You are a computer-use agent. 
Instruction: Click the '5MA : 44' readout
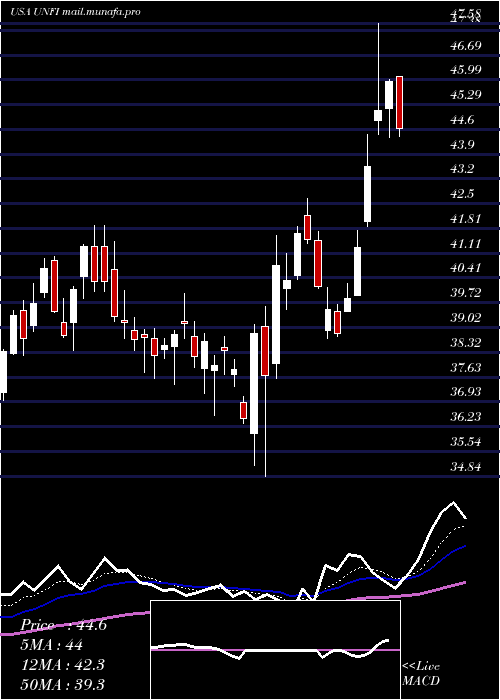[x=51, y=645]
